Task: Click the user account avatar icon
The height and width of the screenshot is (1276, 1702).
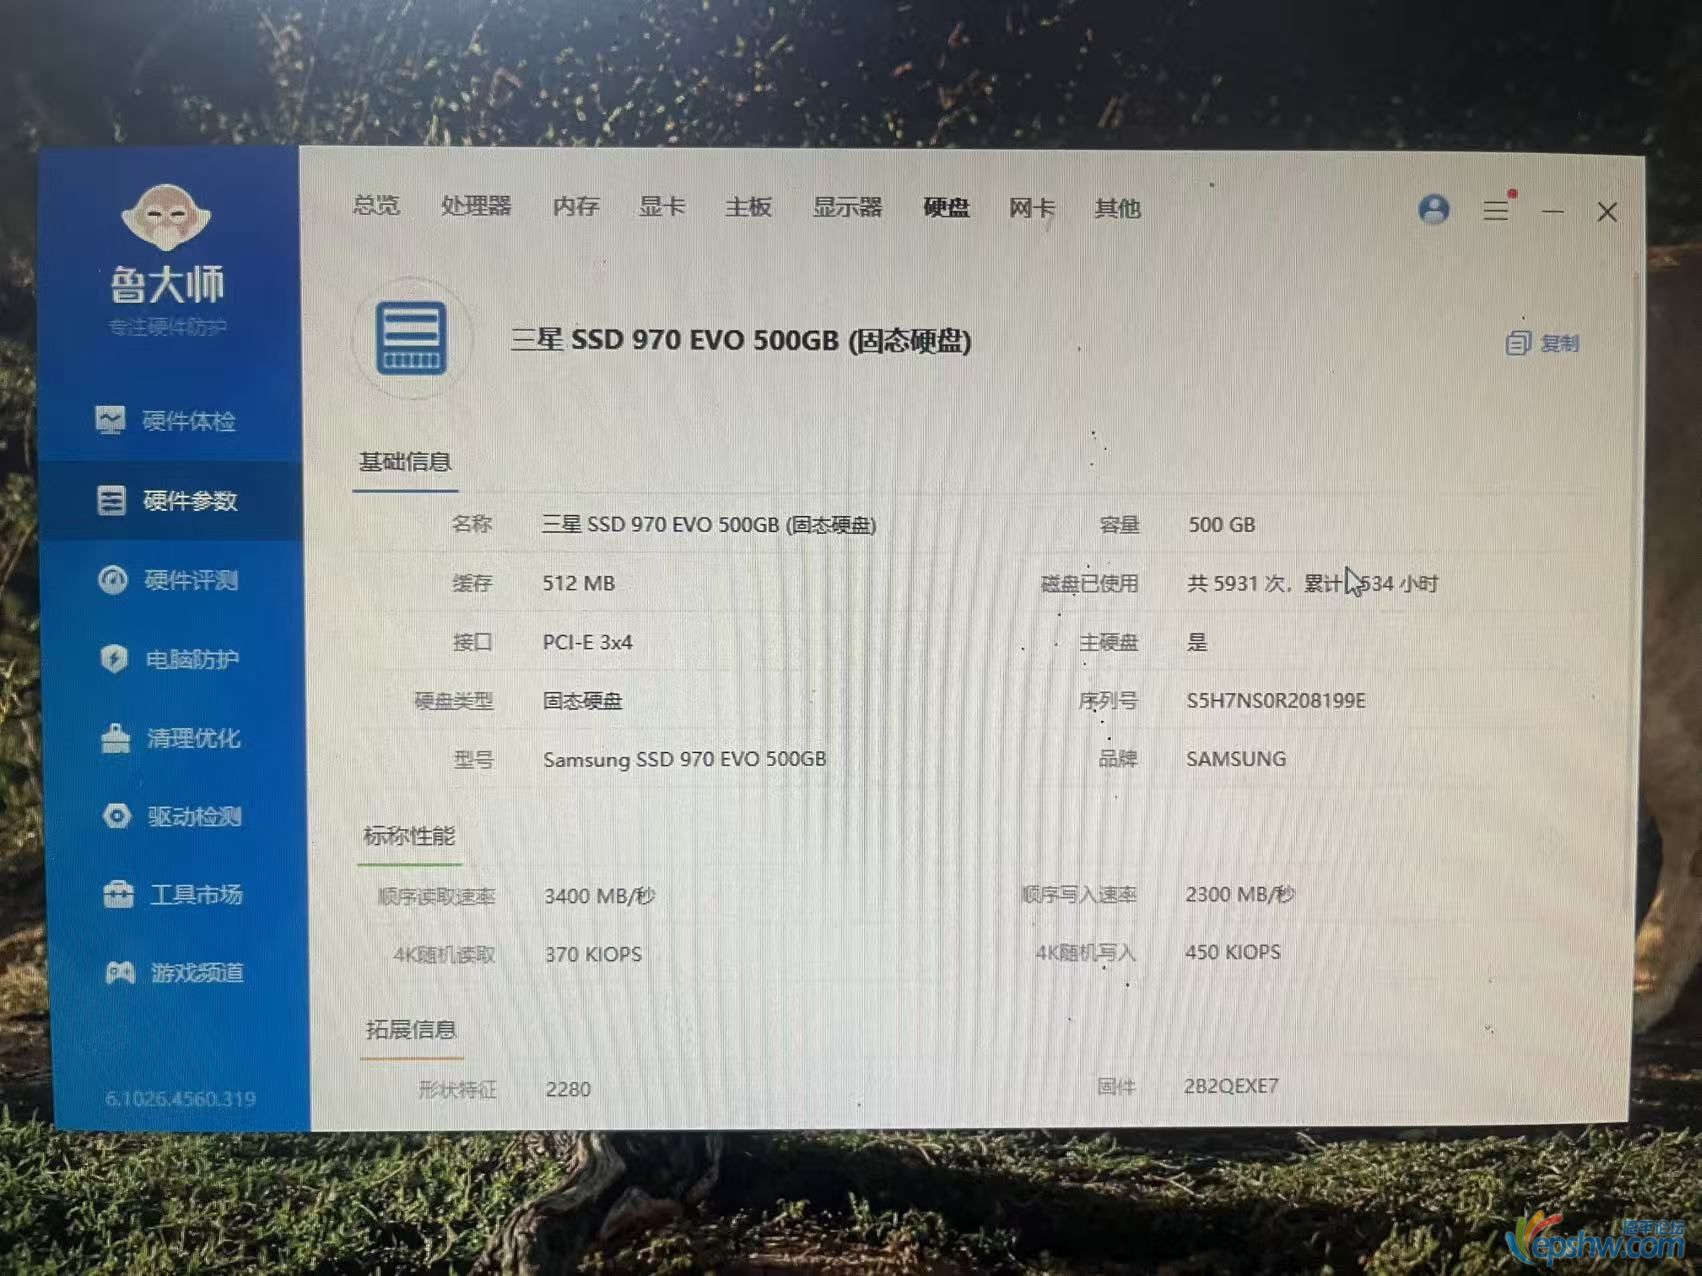Action: (1433, 209)
